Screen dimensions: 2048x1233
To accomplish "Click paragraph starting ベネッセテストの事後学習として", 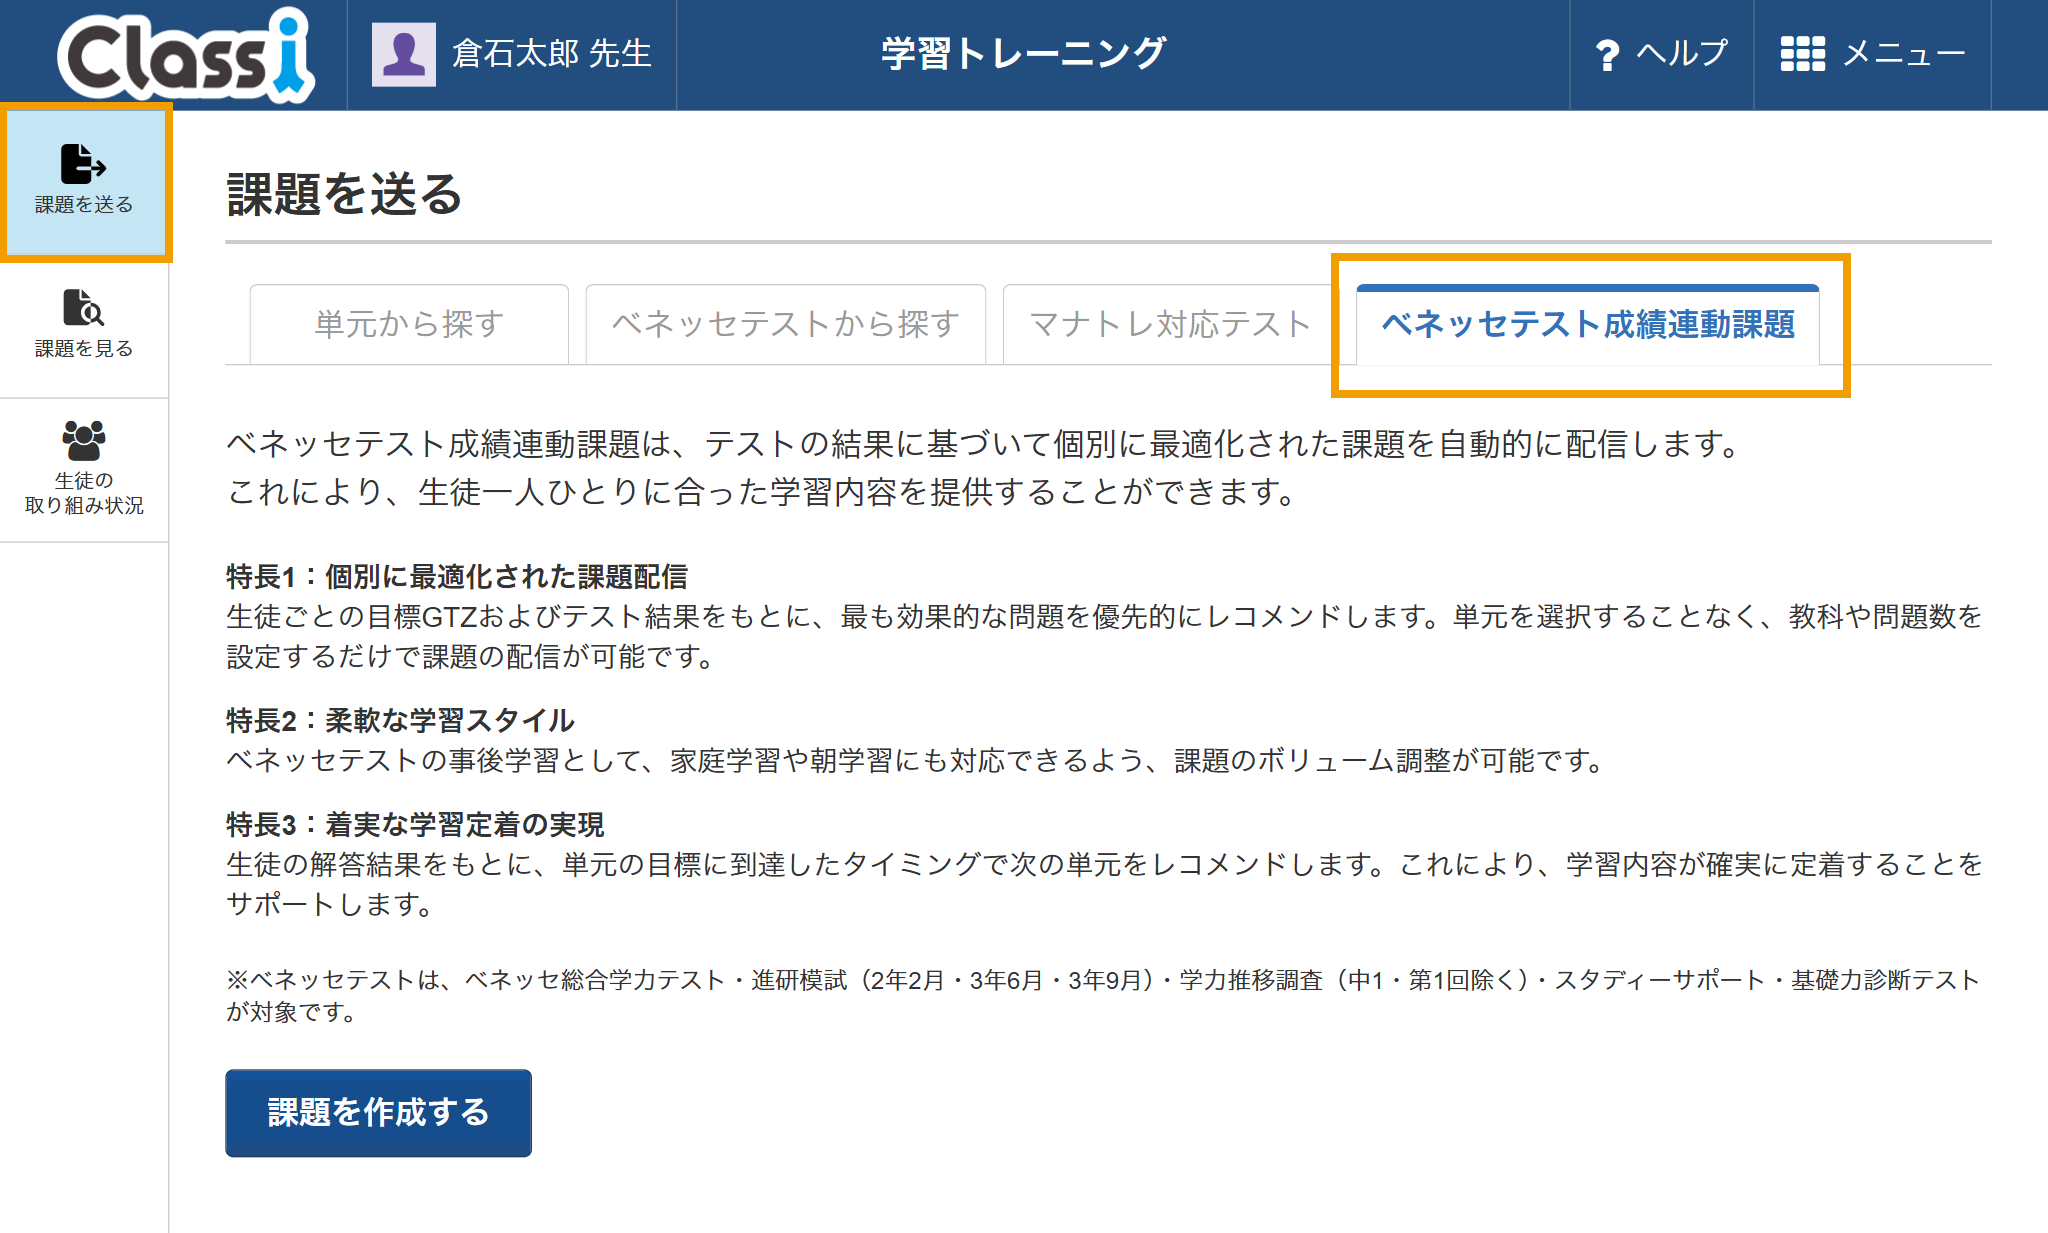I will pos(917,761).
